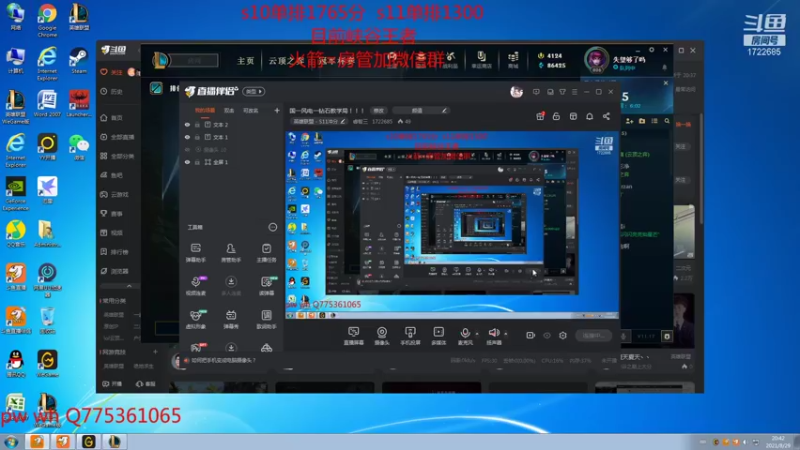Expand speaker volume arrow beside 扬声器
Viewport: 800px width, 450px height.
click(506, 334)
